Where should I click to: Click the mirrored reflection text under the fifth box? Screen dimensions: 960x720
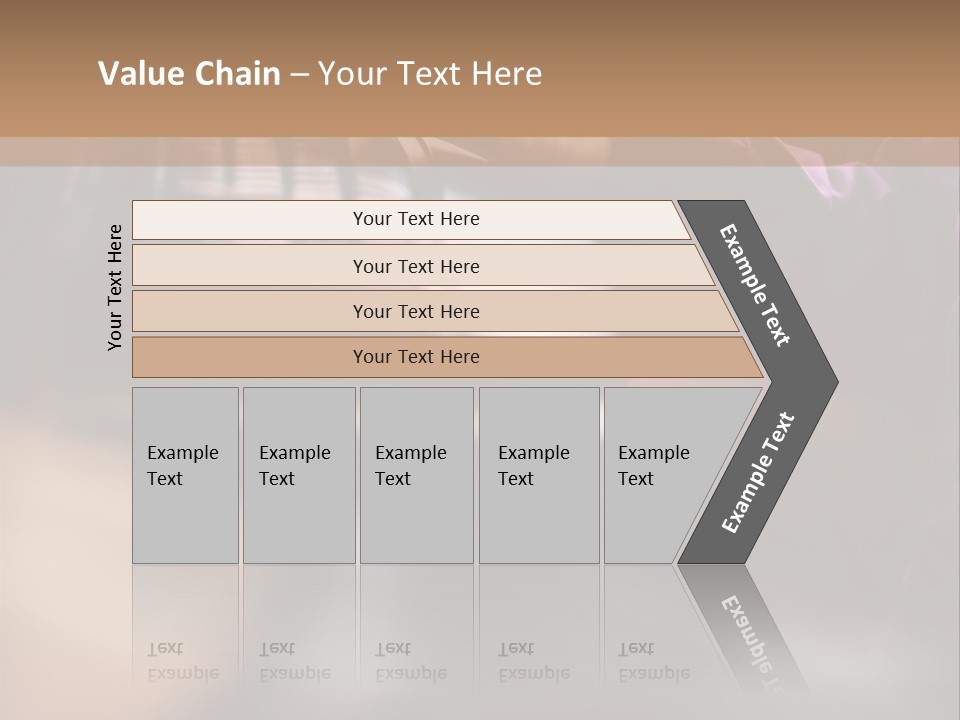pos(653,661)
